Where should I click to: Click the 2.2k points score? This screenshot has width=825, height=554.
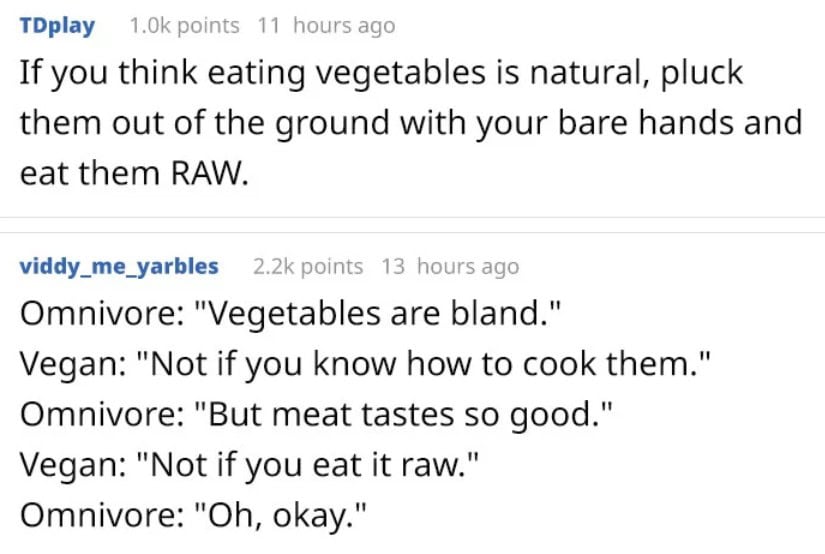coord(308,266)
